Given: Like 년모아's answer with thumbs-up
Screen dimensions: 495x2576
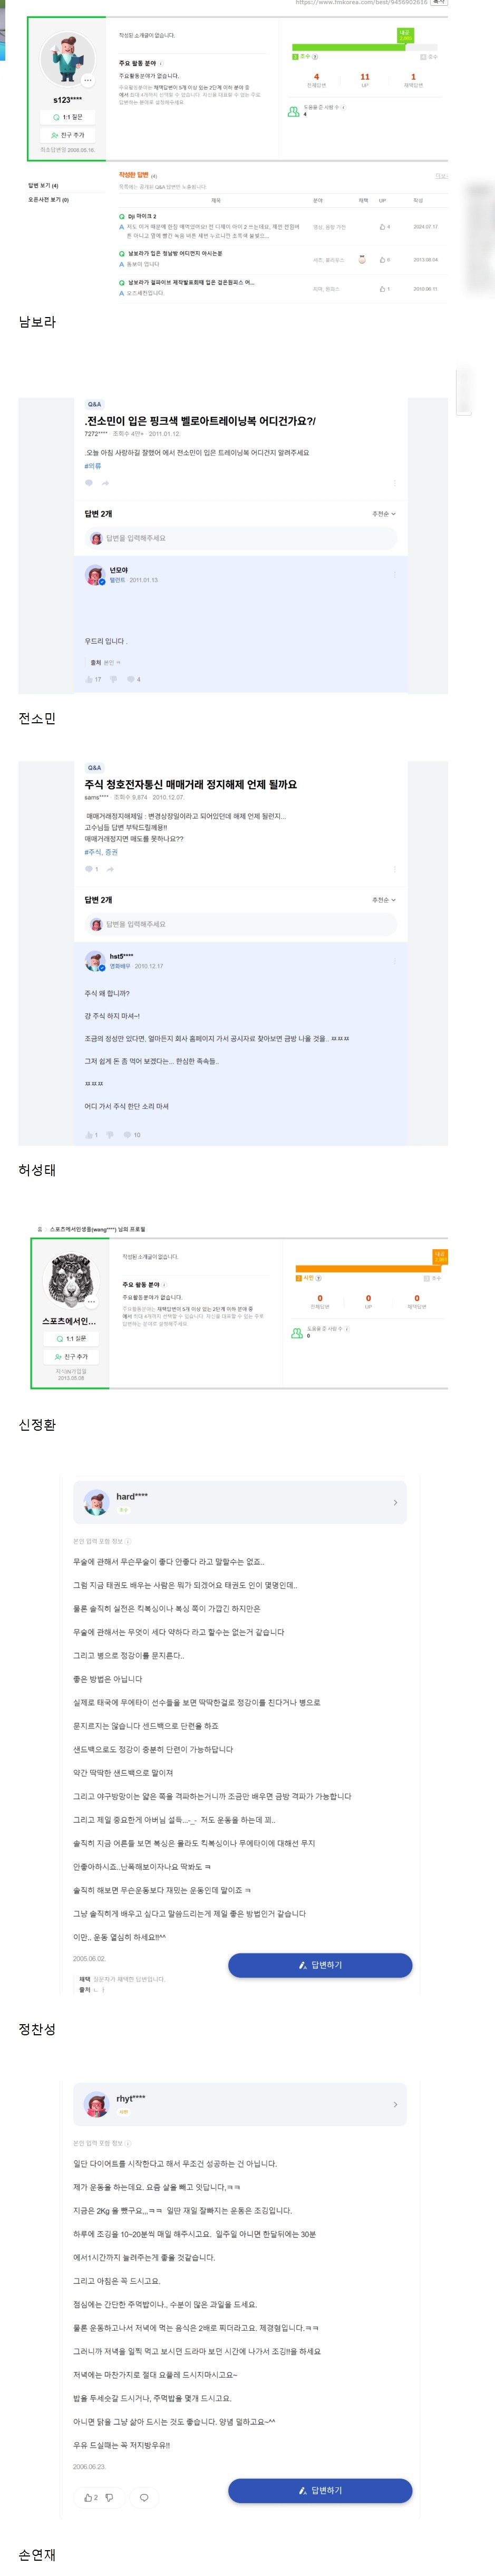Looking at the screenshot, I should pos(89,679).
